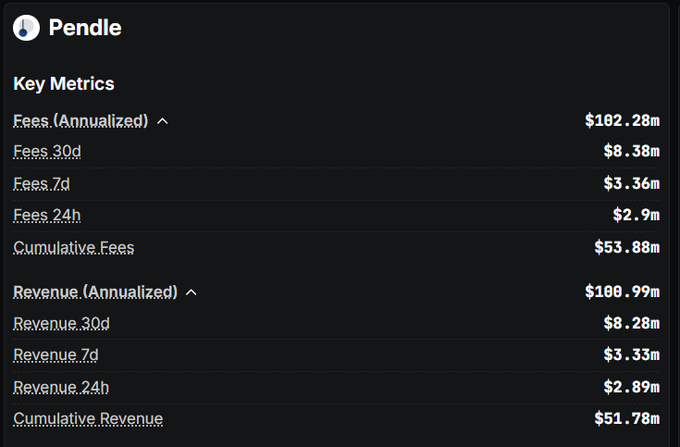Click the Key Metrics heading
This screenshot has width=680, height=447.
[x=64, y=84]
